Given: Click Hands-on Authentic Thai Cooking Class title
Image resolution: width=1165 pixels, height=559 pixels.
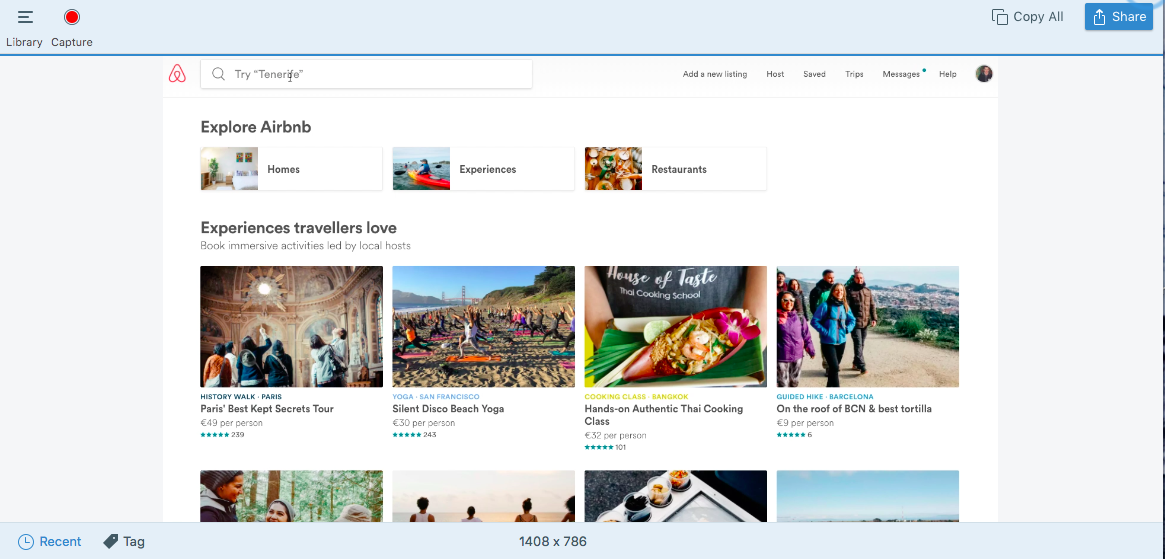Looking at the screenshot, I should coord(663,415).
